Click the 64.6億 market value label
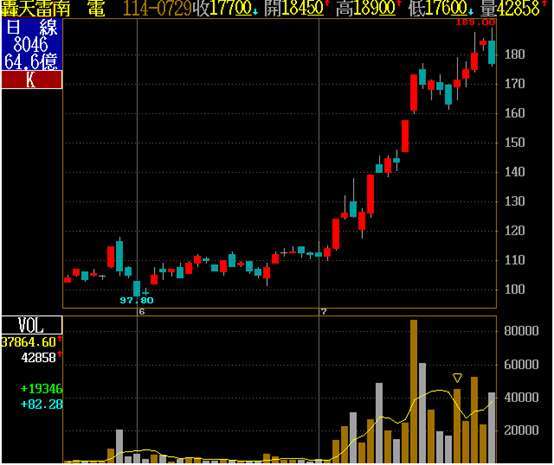 coord(31,61)
